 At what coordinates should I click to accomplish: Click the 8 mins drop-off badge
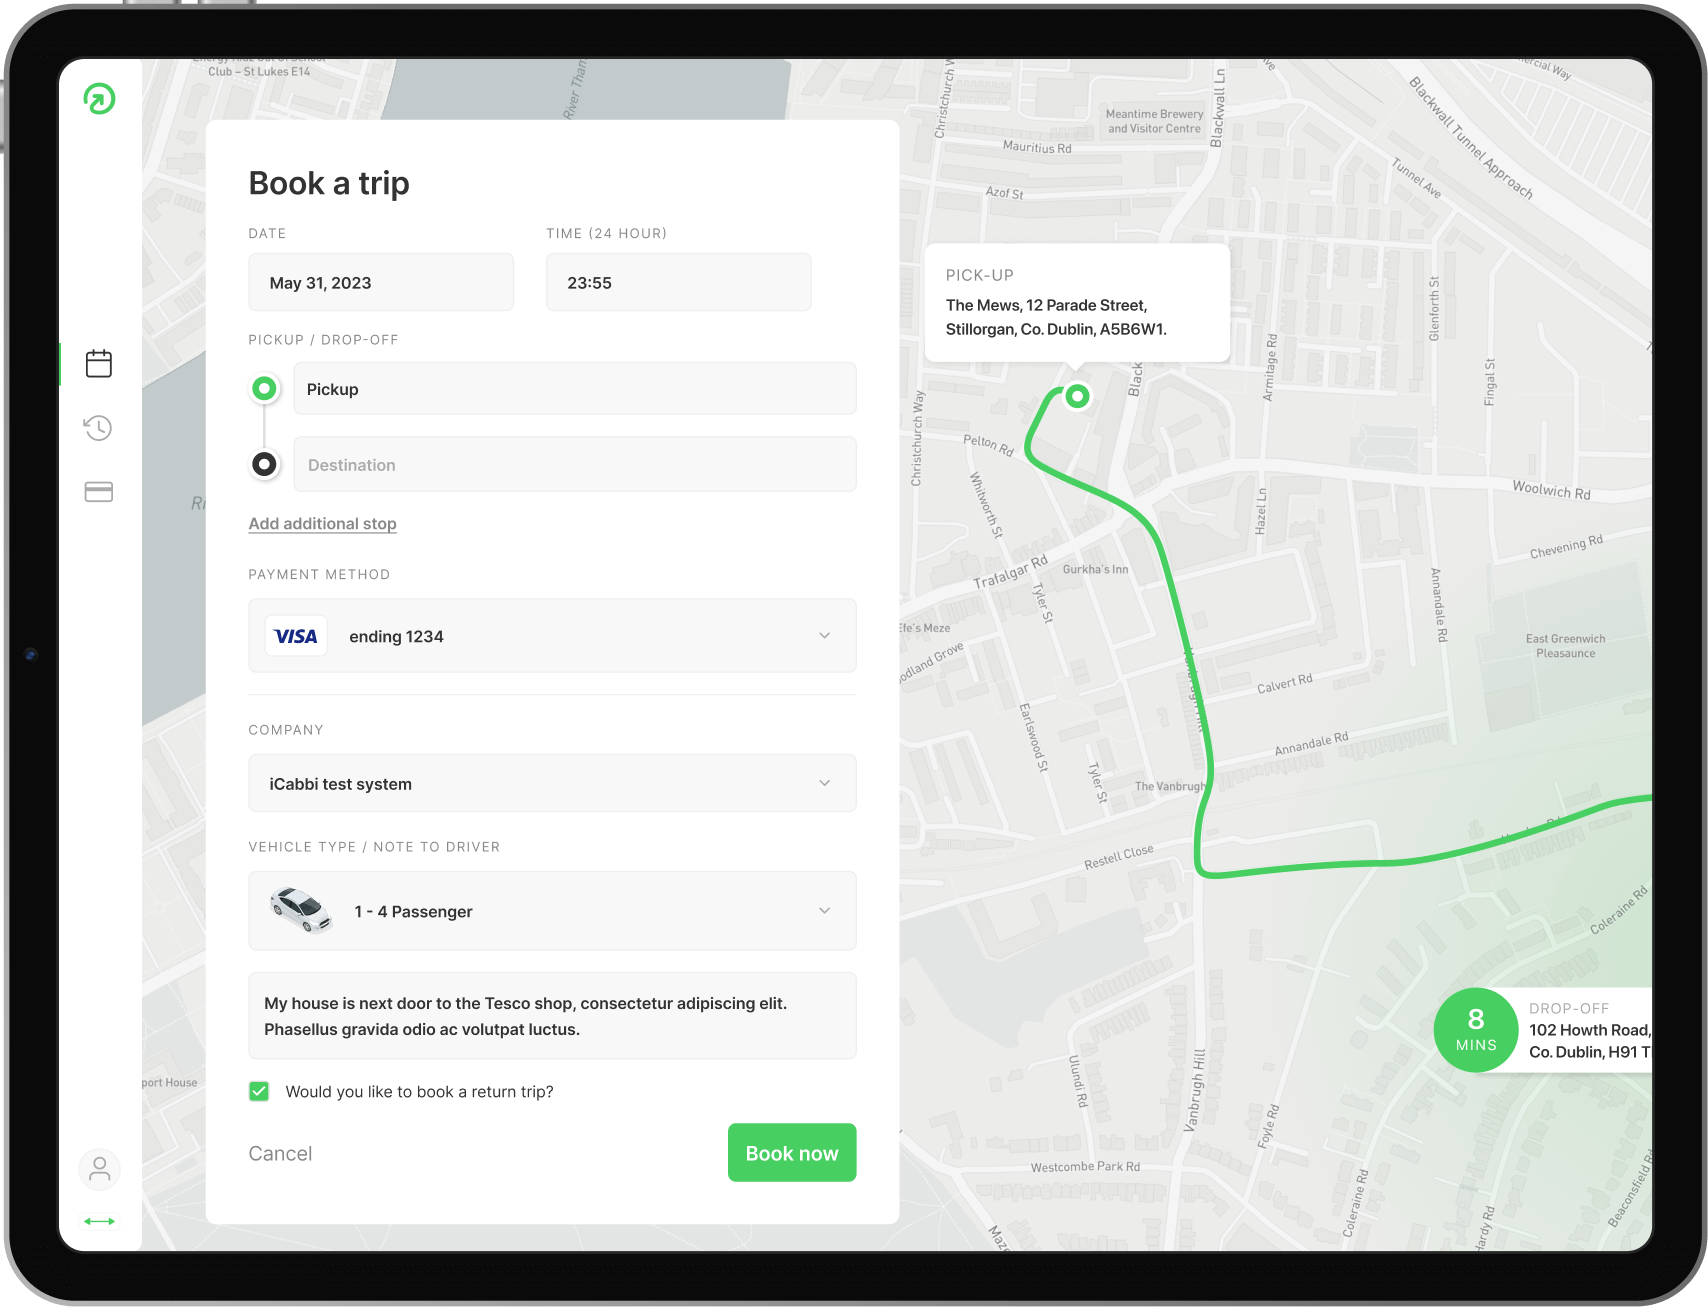1475,1030
